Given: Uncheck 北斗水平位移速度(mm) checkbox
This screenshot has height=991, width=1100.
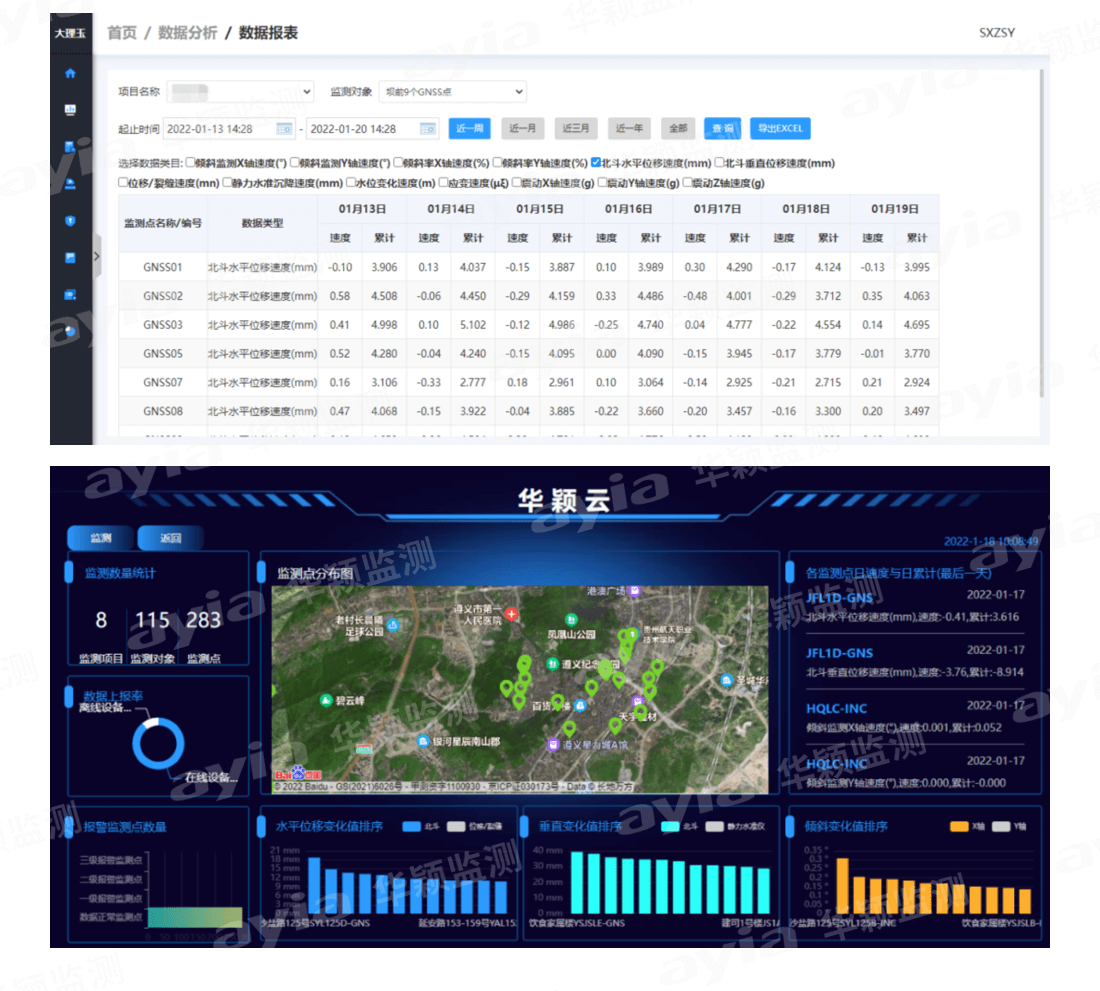Looking at the screenshot, I should tap(596, 163).
